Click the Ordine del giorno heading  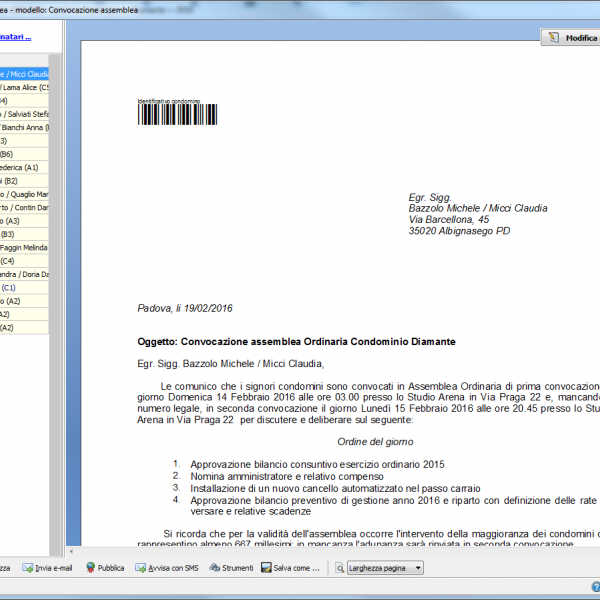375,442
